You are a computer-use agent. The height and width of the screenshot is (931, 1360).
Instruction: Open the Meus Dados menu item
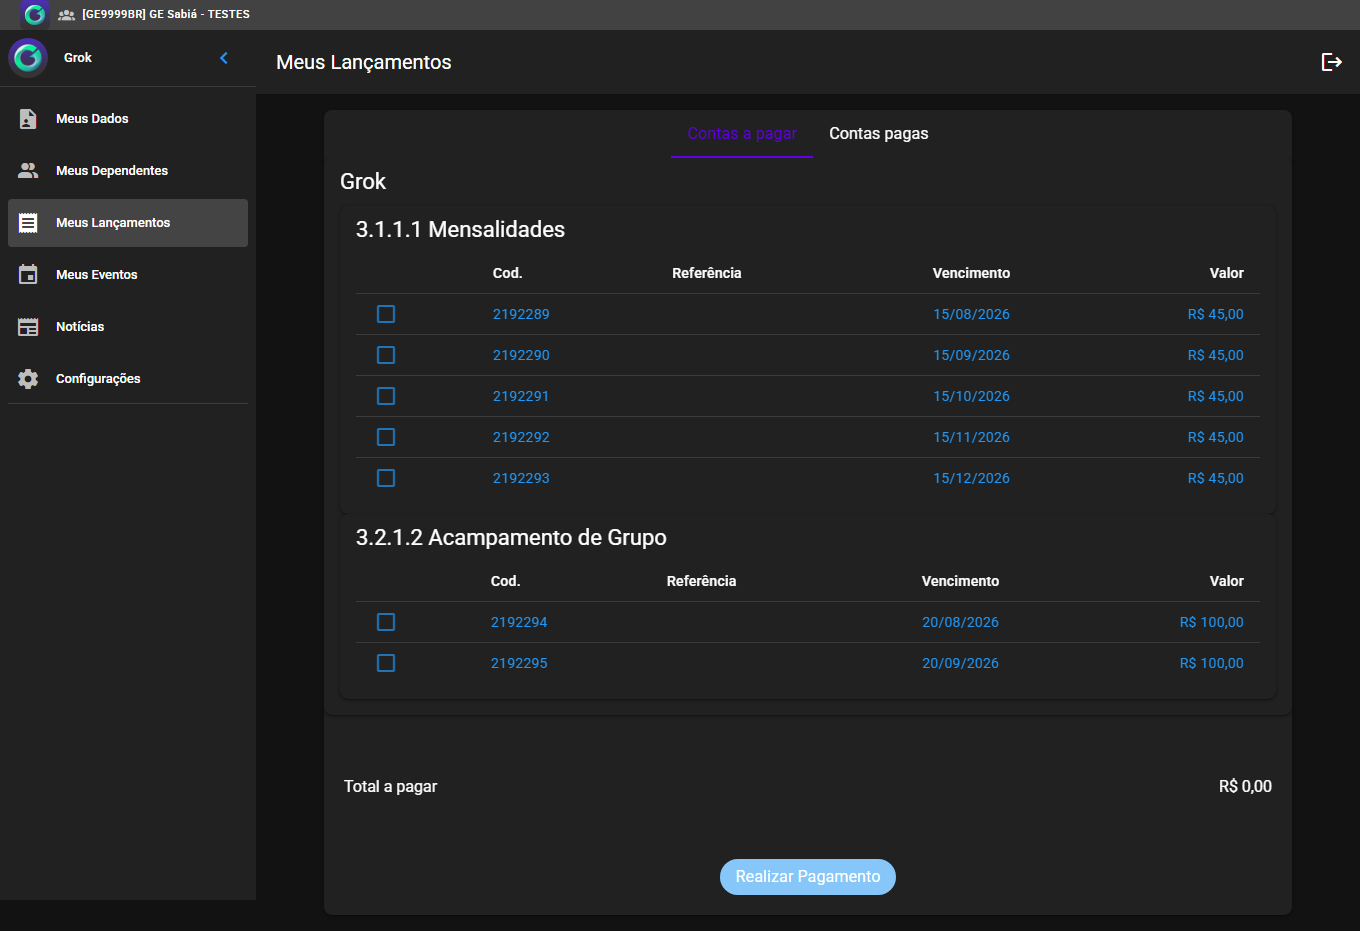[128, 119]
